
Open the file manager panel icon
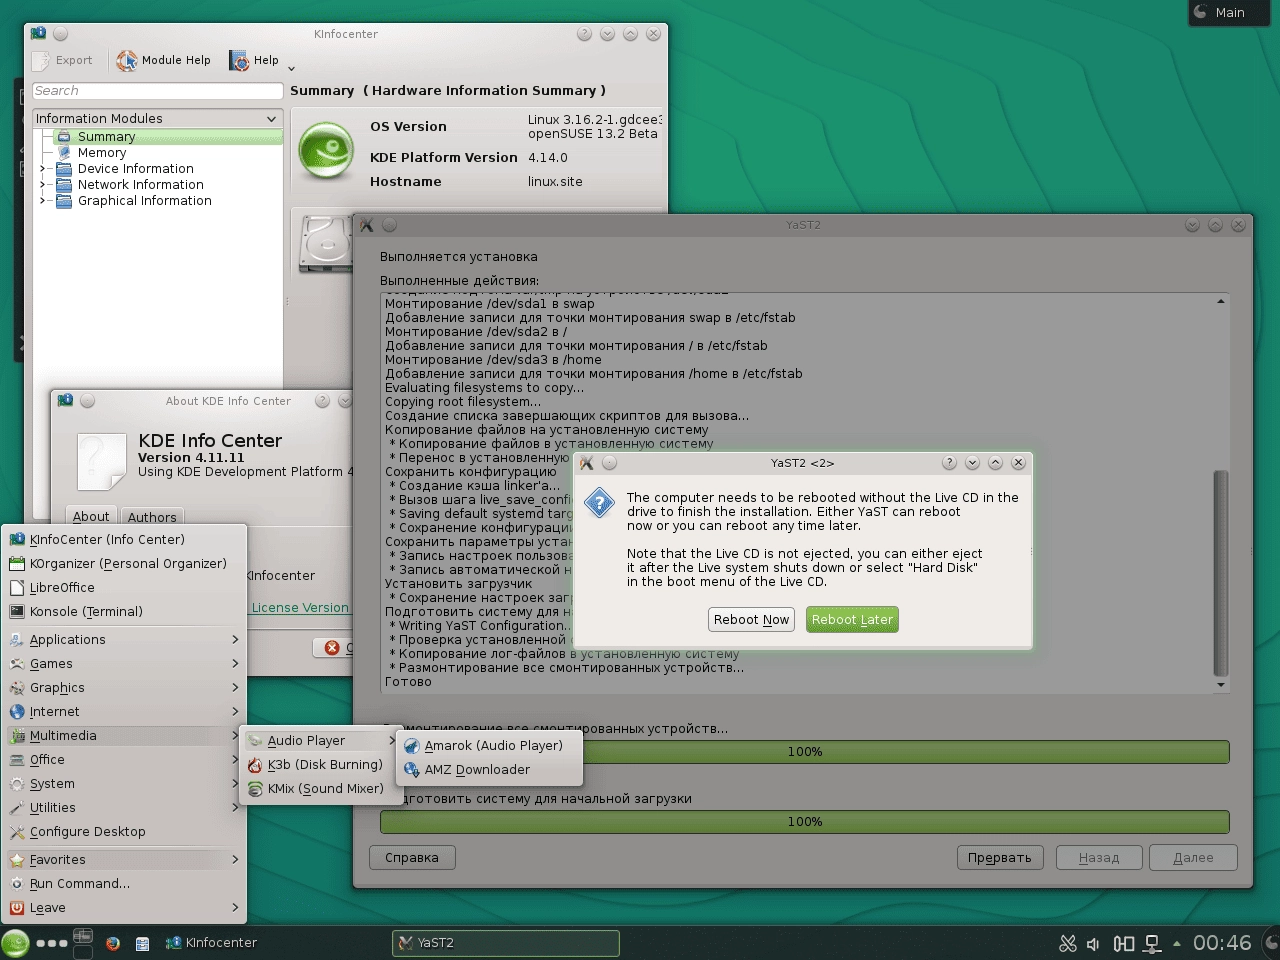(142, 943)
